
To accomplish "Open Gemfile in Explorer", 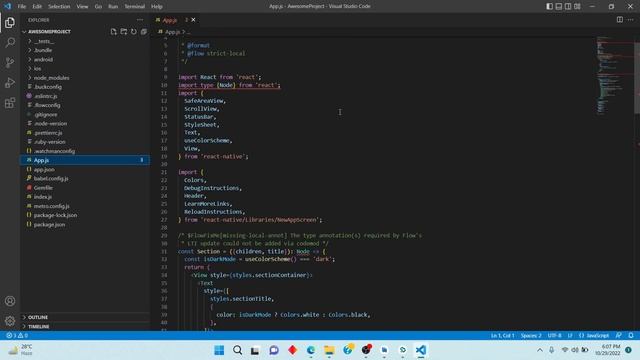I will click(x=43, y=188).
